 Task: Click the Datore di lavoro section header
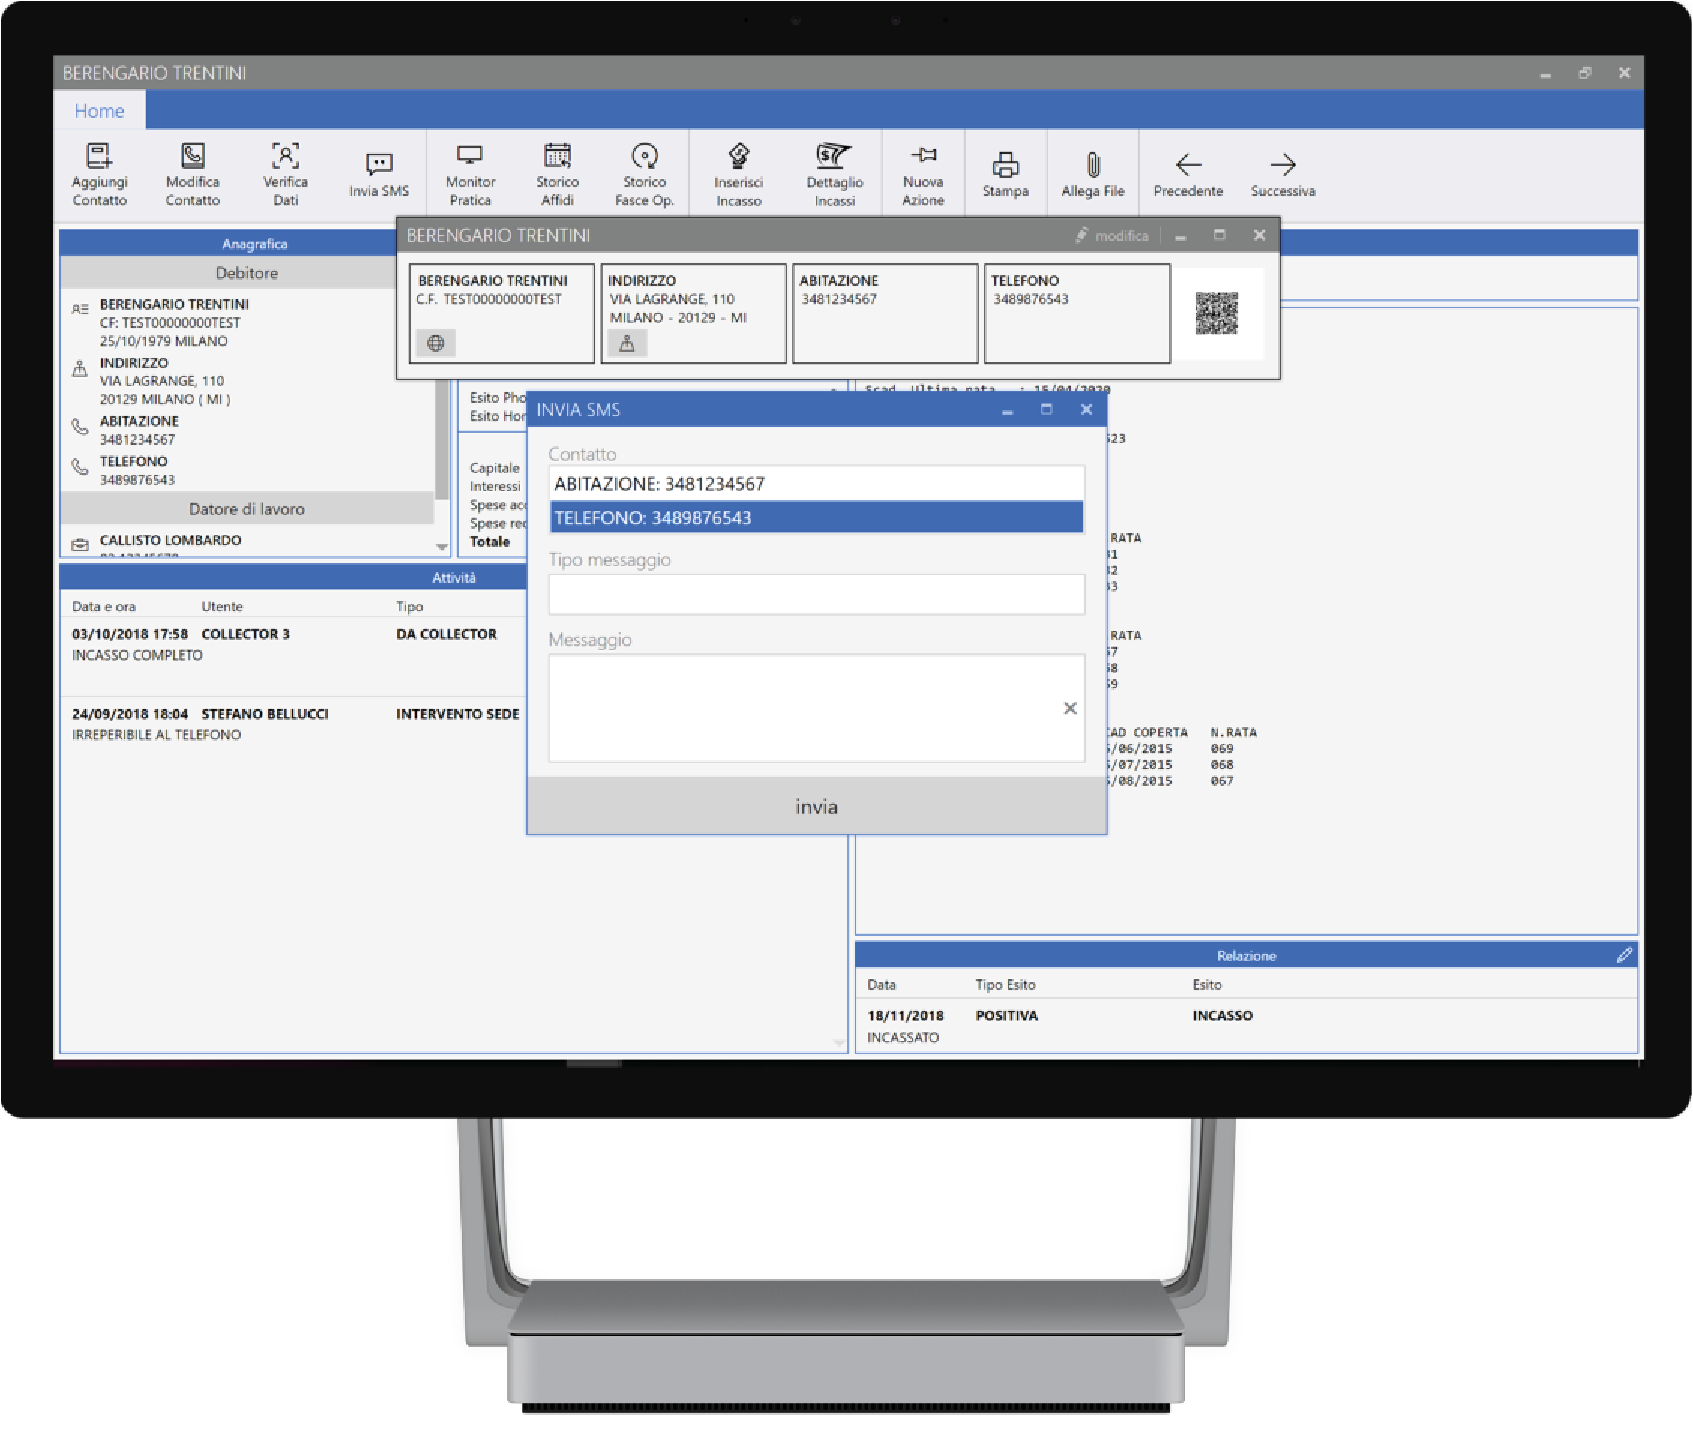point(247,509)
